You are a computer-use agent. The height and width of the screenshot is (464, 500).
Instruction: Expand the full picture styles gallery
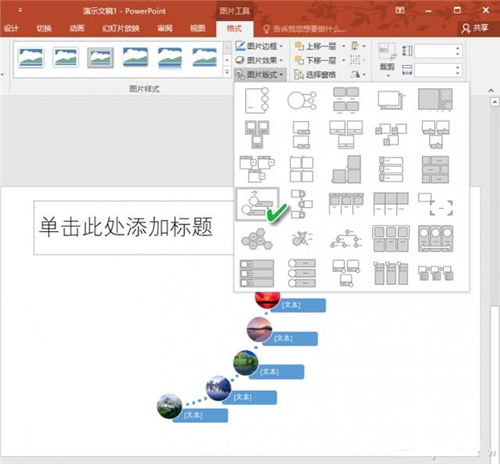[x=227, y=72]
